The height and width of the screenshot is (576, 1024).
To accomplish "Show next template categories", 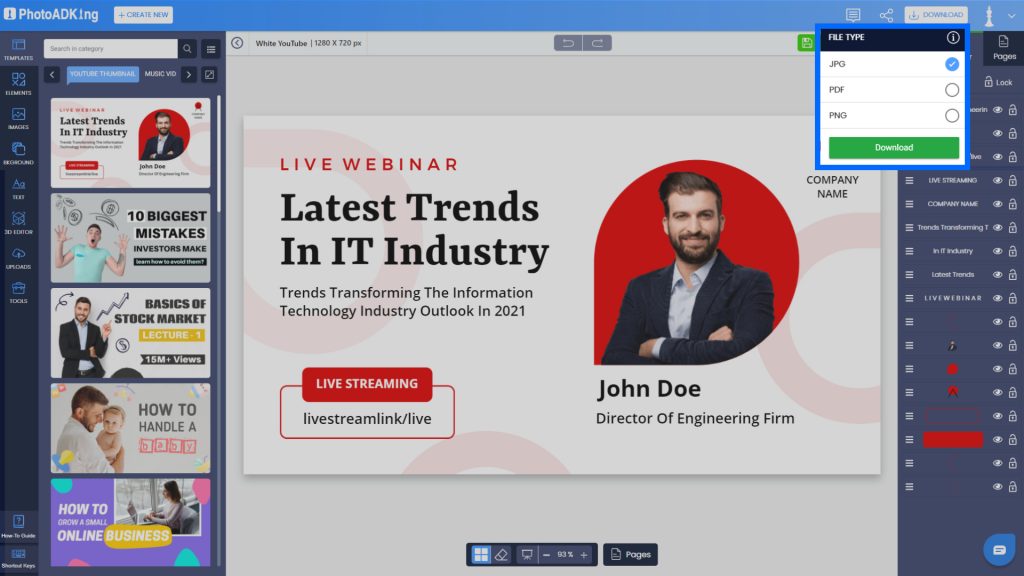I will 189,74.
